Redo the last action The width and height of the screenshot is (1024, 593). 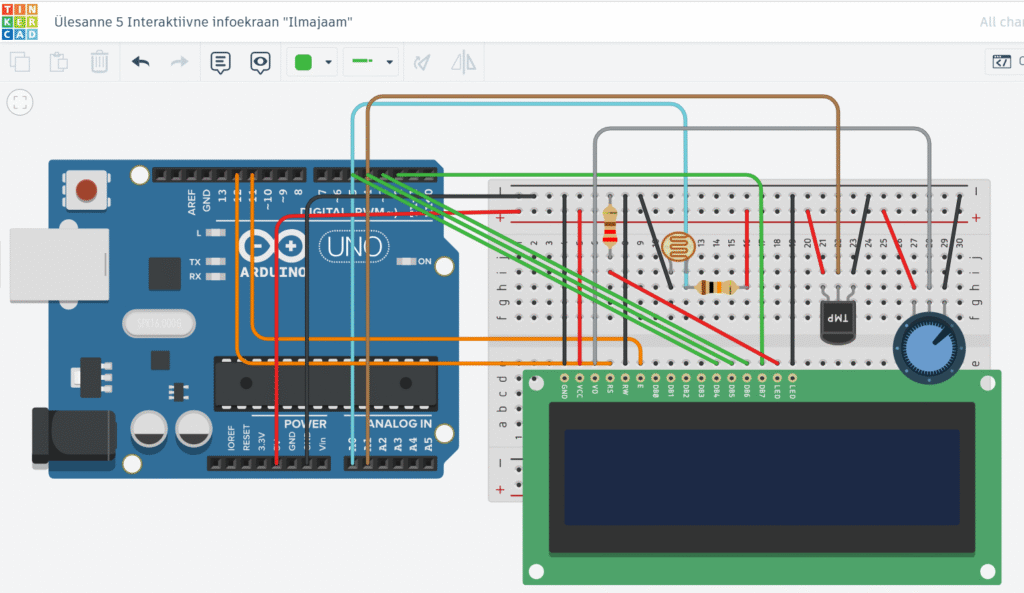click(x=179, y=62)
